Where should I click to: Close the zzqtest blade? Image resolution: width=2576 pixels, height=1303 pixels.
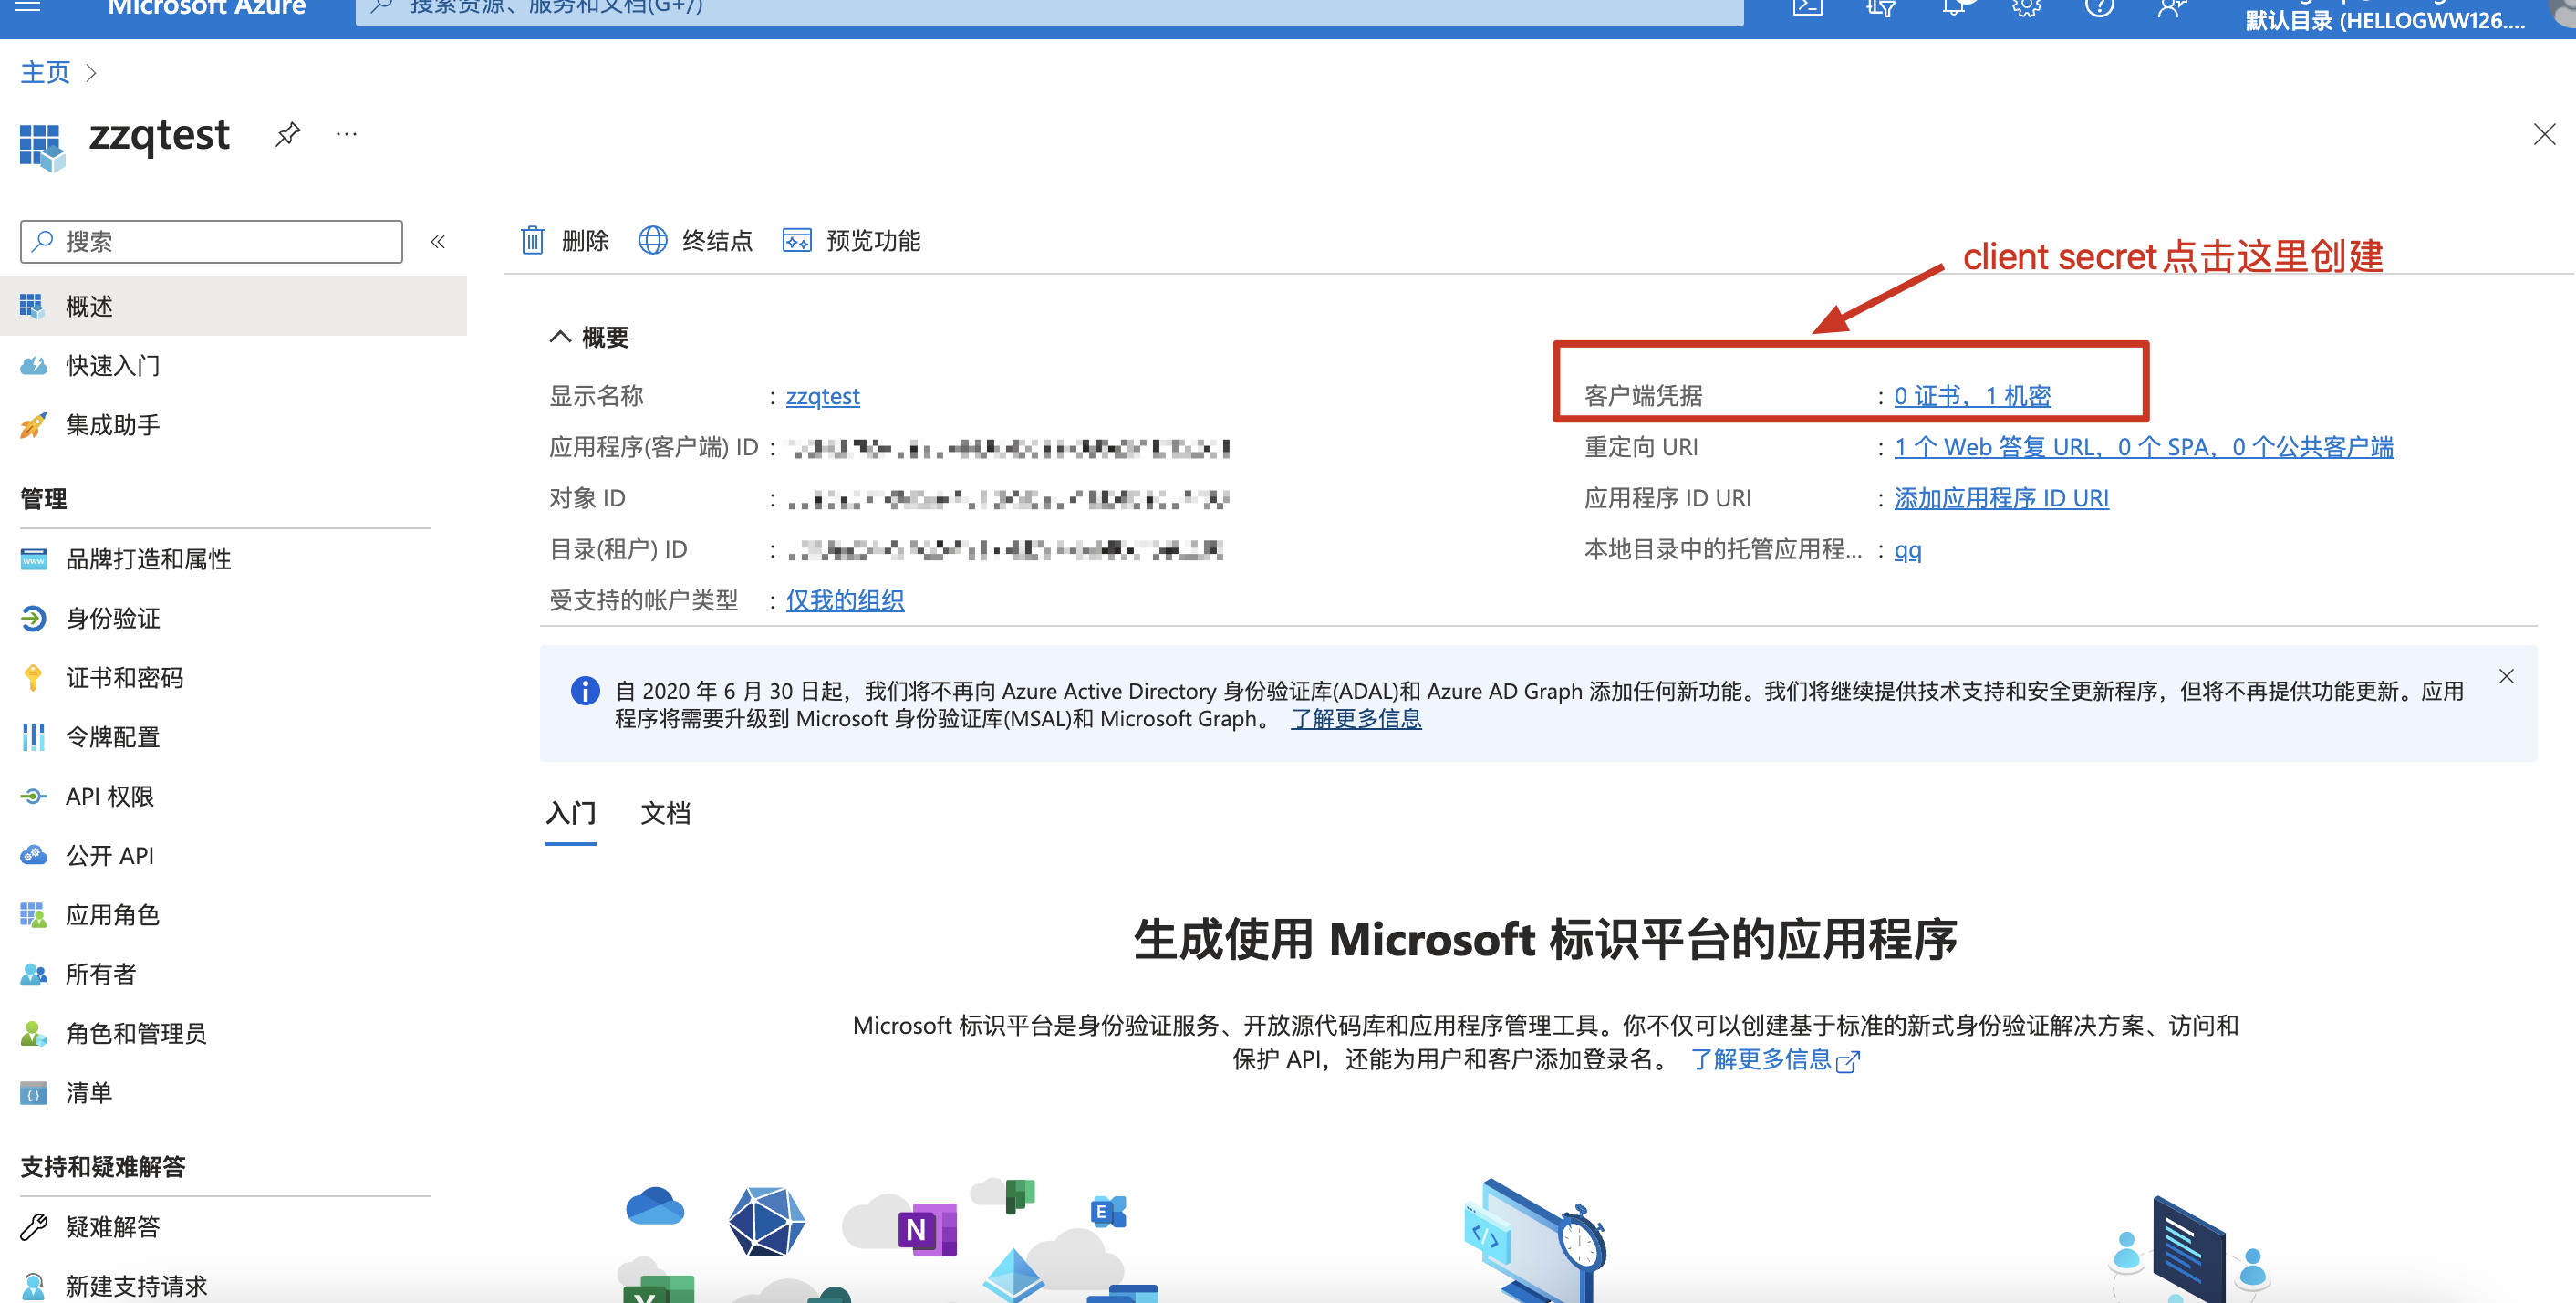[2544, 134]
